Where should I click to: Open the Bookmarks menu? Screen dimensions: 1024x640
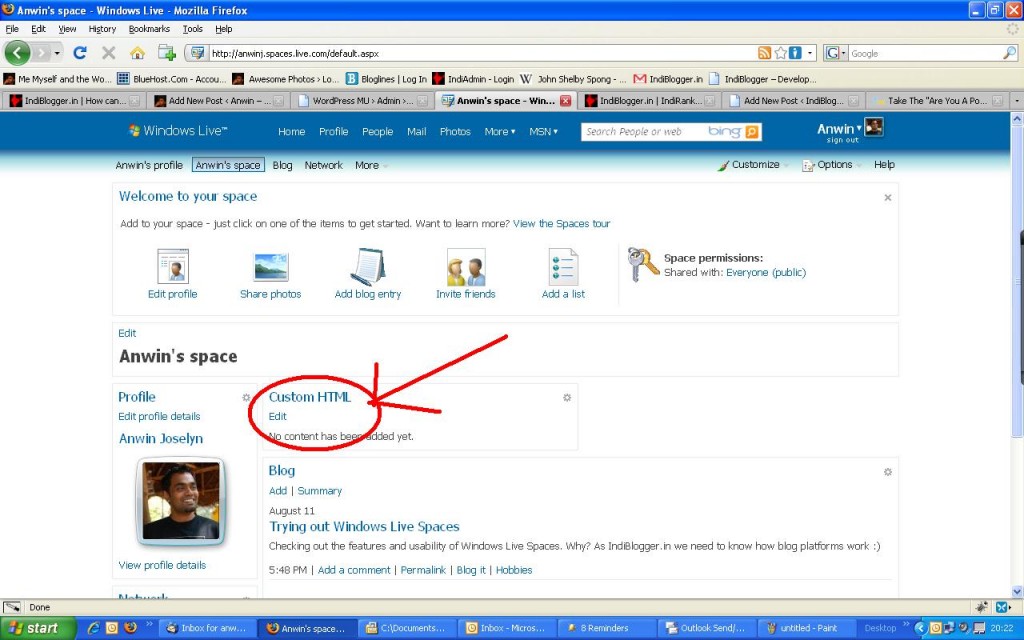coord(149,29)
